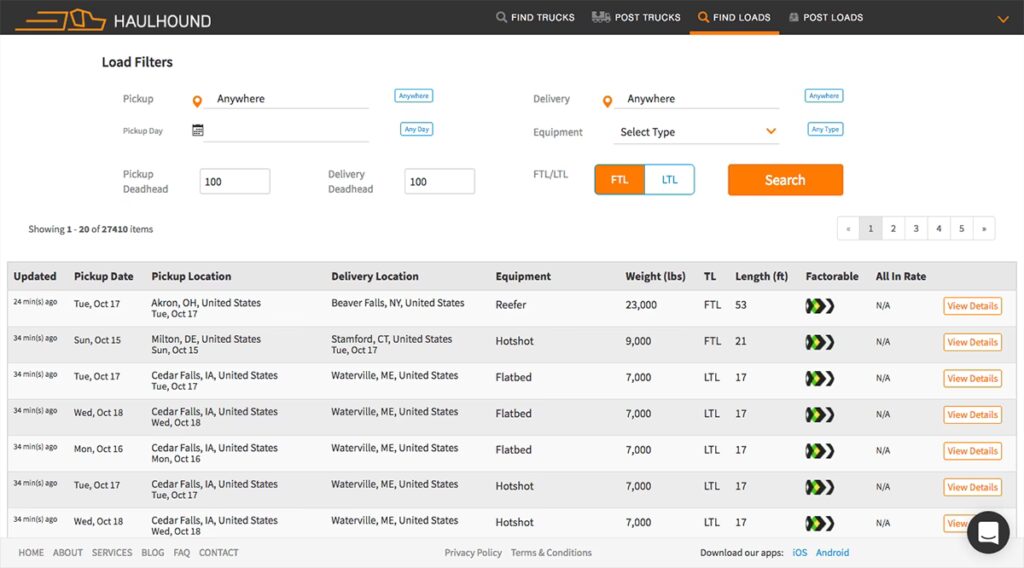This screenshot has width=1024, height=568.
Task: Open the chat support bubble icon
Action: coord(987,532)
